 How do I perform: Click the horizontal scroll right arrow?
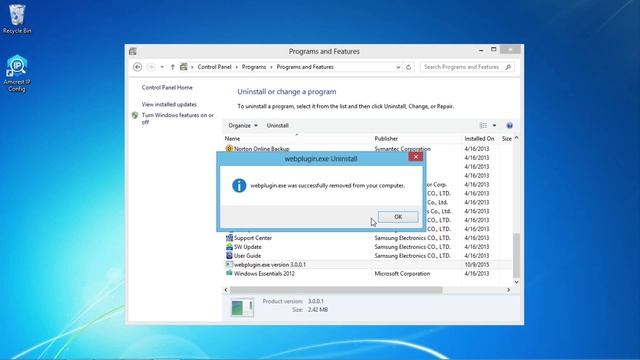[509, 290]
